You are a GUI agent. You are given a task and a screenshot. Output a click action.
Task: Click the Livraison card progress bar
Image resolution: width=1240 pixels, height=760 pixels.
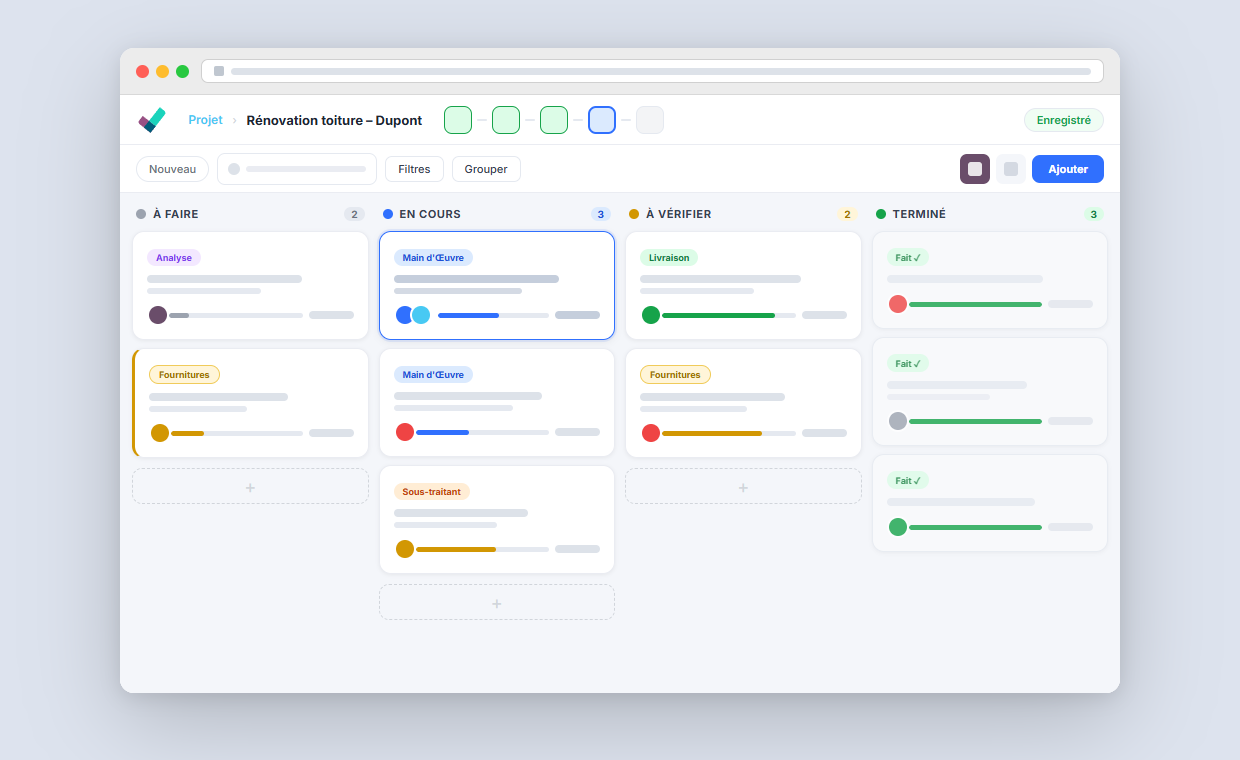[x=729, y=315]
